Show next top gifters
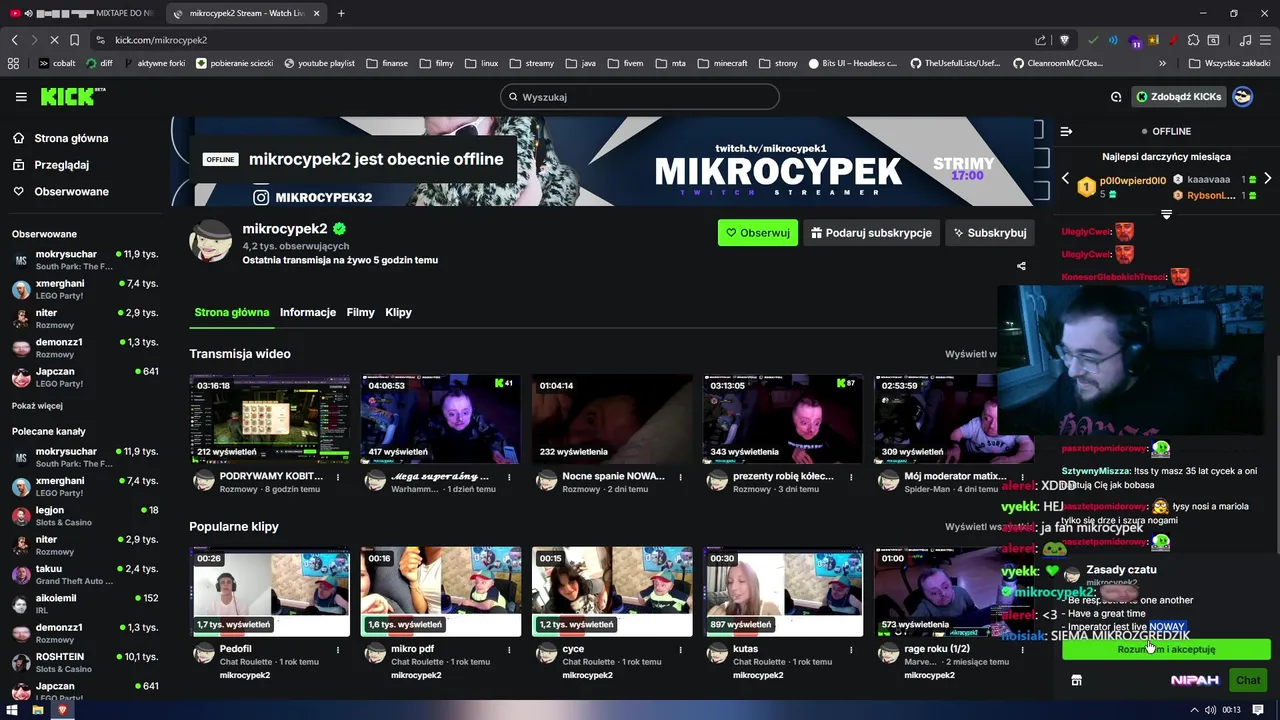The image size is (1280, 720). (1267, 178)
